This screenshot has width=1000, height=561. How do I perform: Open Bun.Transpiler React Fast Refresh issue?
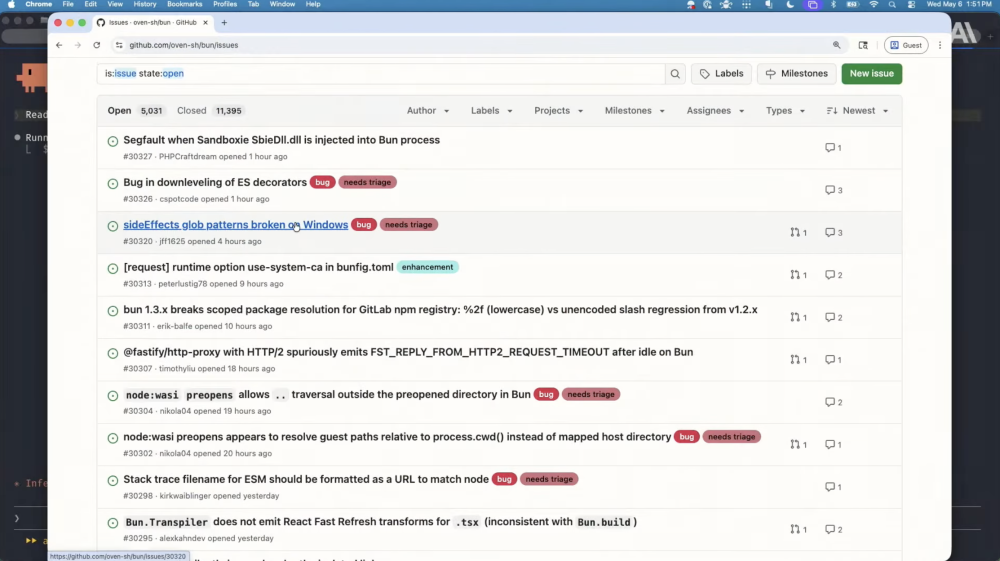(380, 522)
